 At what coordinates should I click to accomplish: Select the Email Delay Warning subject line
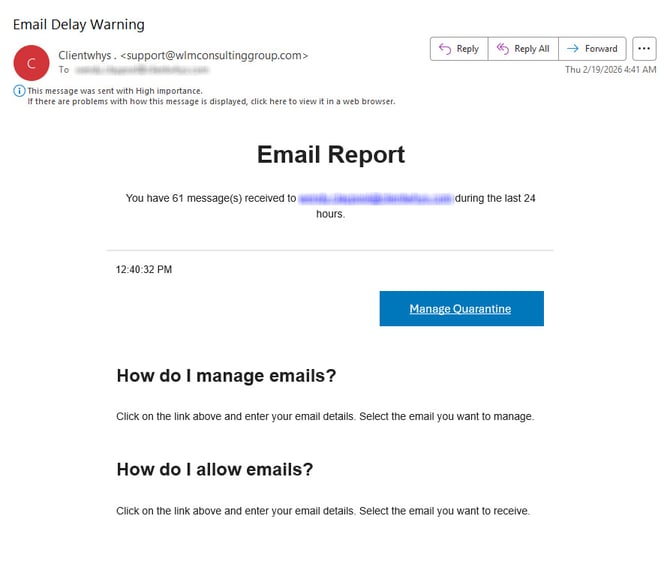[78, 24]
